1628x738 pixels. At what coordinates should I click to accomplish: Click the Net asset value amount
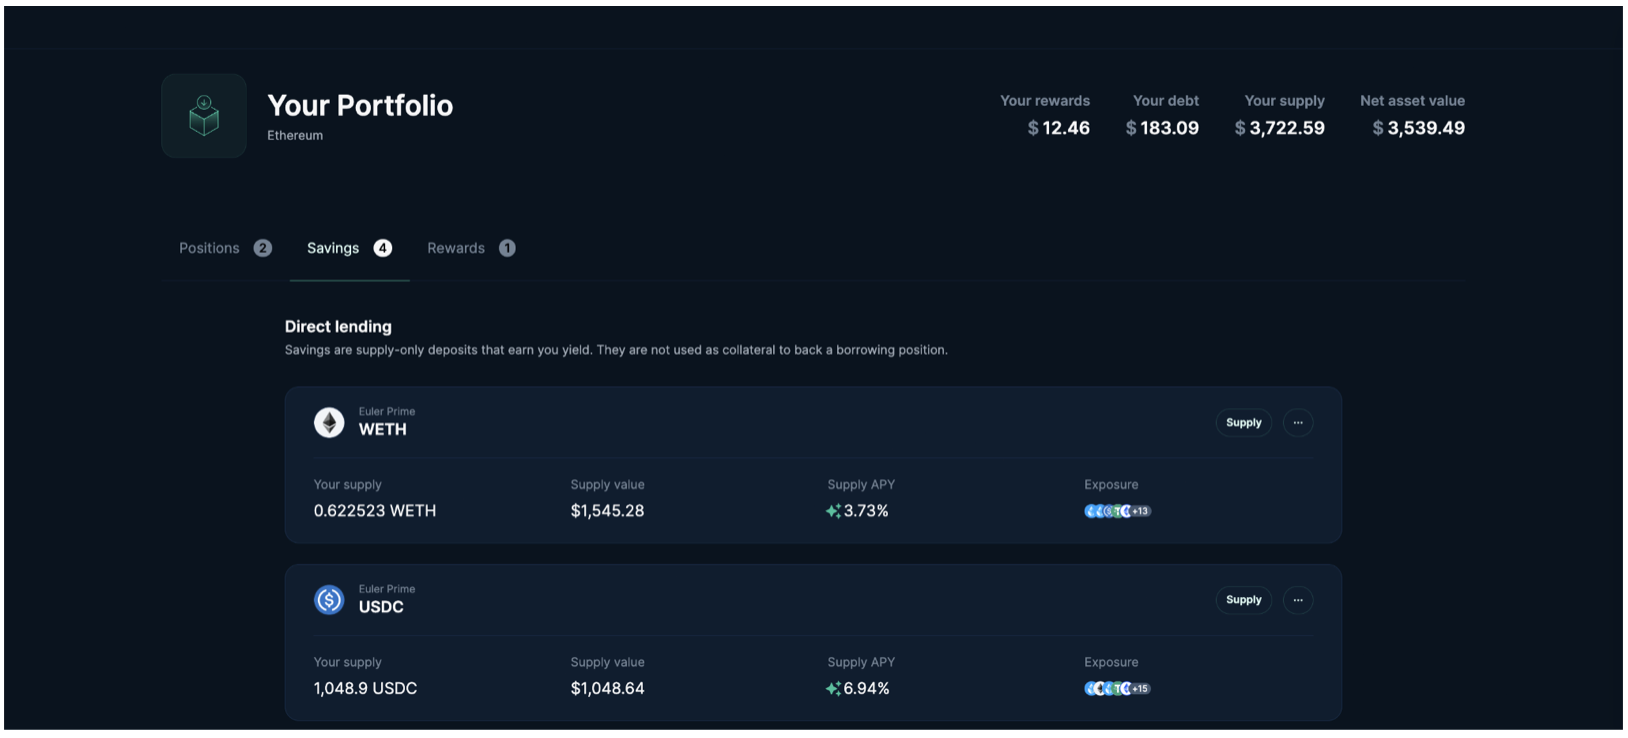pyautogui.click(x=1419, y=128)
